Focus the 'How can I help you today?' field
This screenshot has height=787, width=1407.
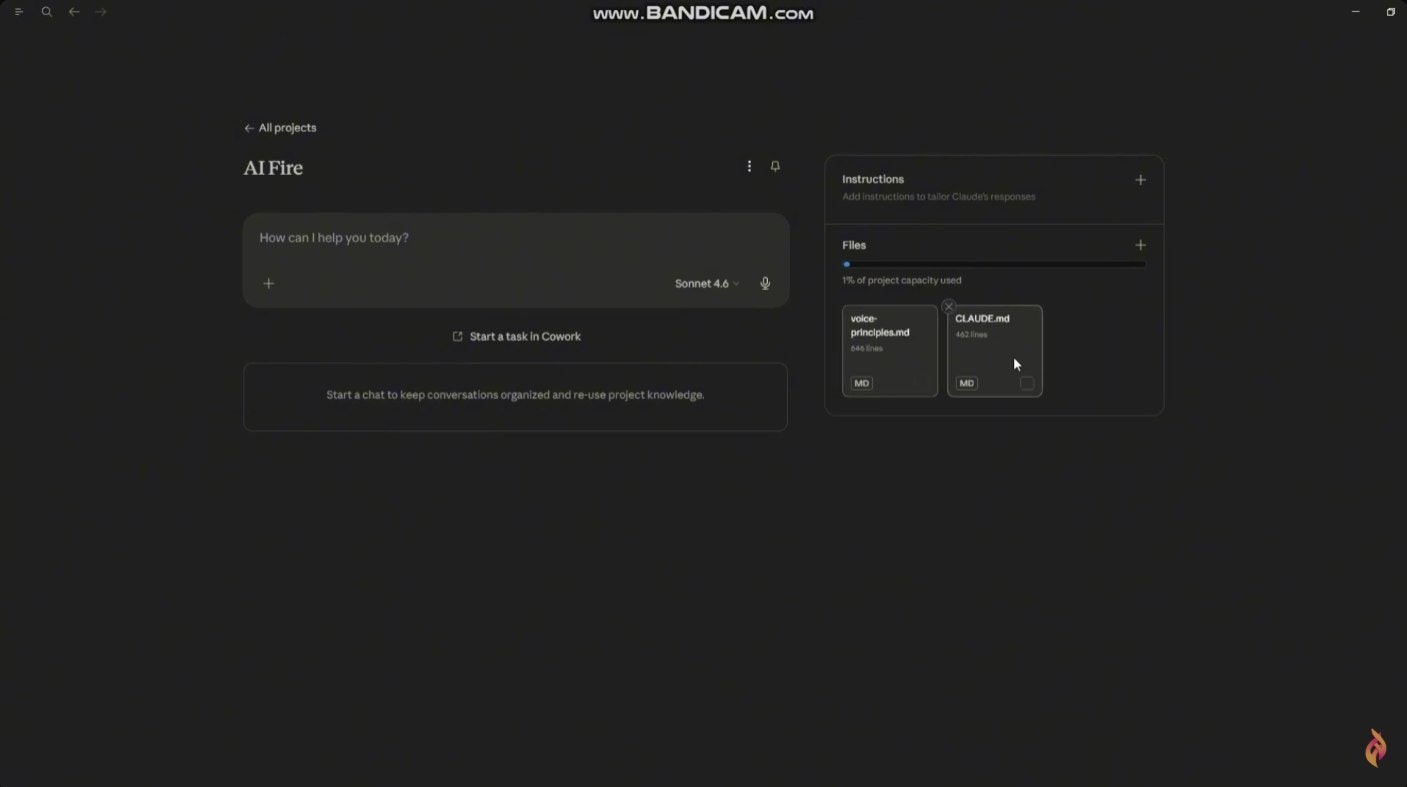pyautogui.click(x=516, y=238)
